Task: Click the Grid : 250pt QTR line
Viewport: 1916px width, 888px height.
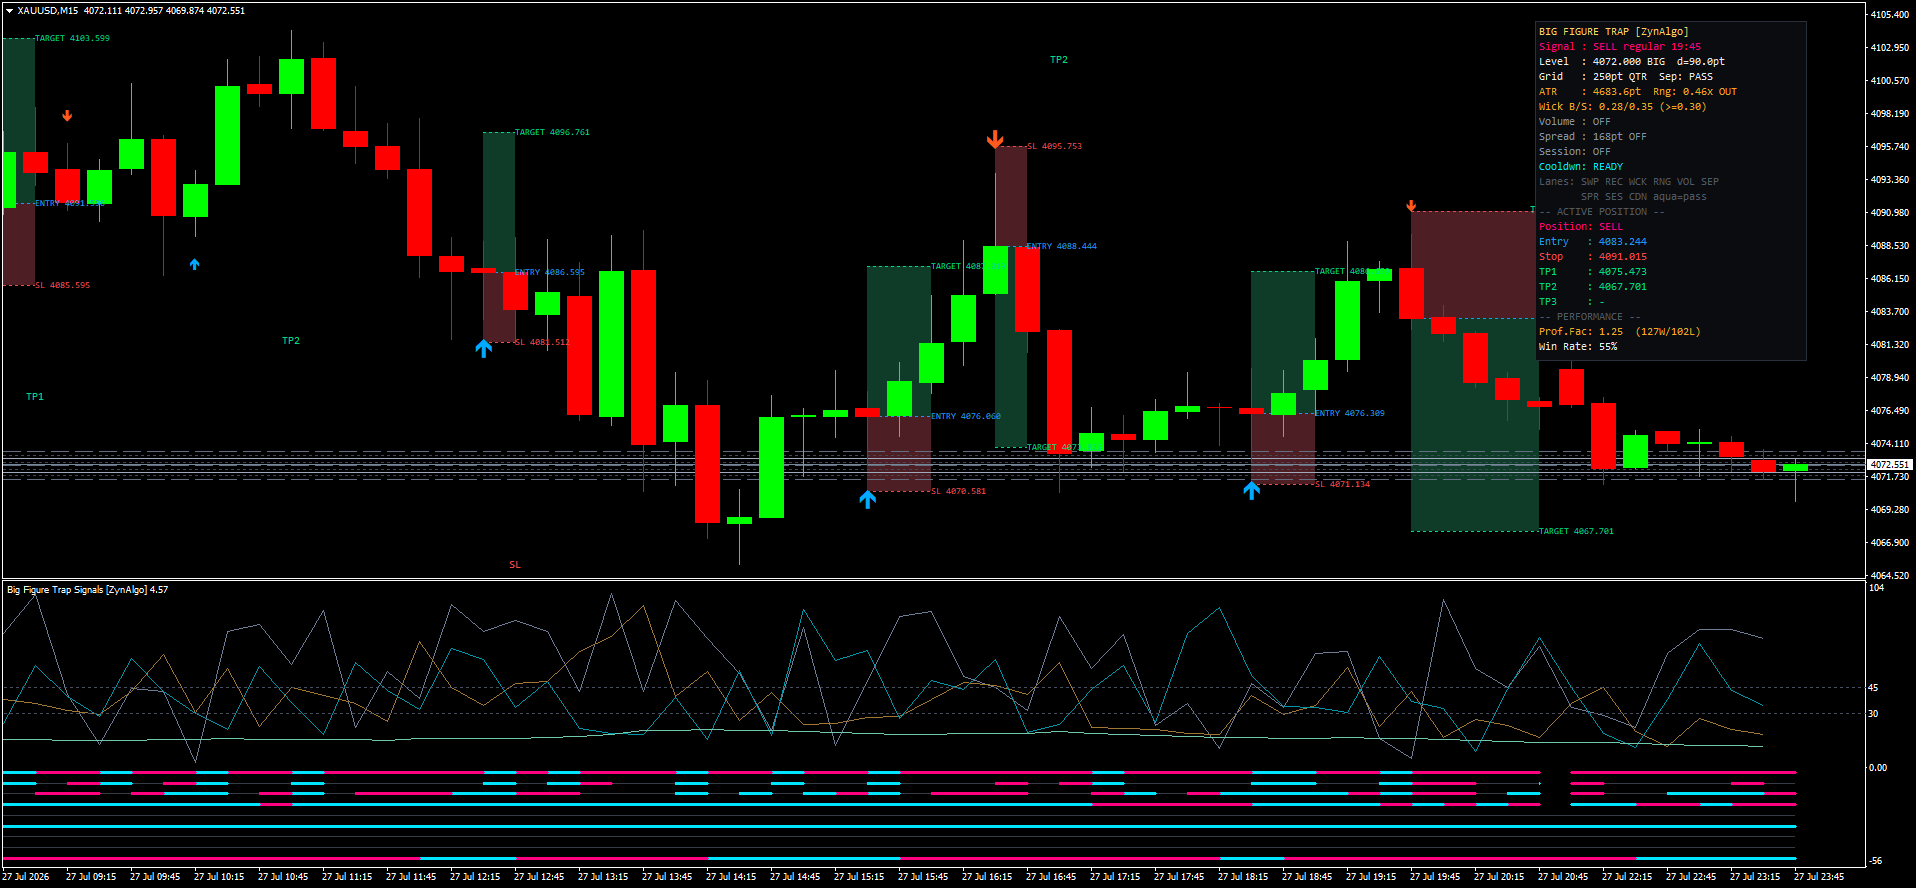Action: pos(1626,77)
